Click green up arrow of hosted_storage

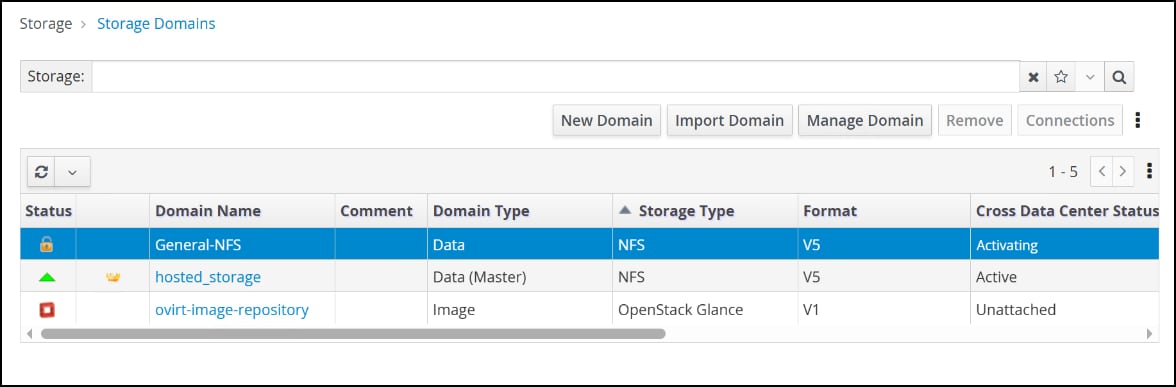click(x=46, y=277)
